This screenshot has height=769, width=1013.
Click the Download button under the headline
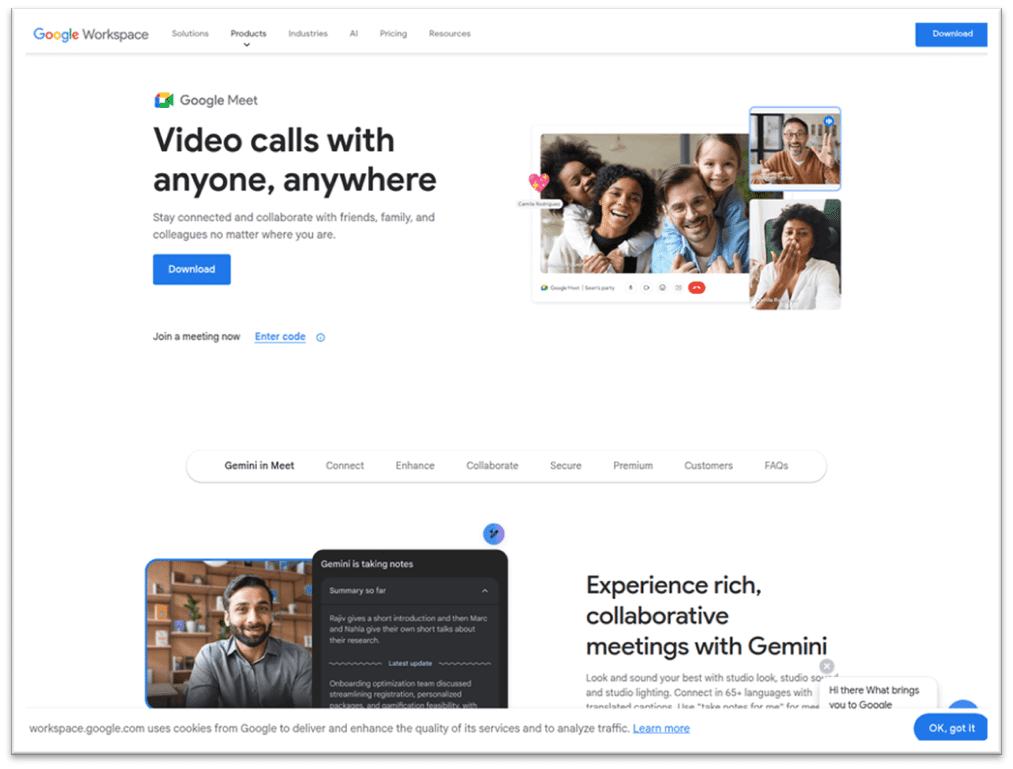click(191, 269)
